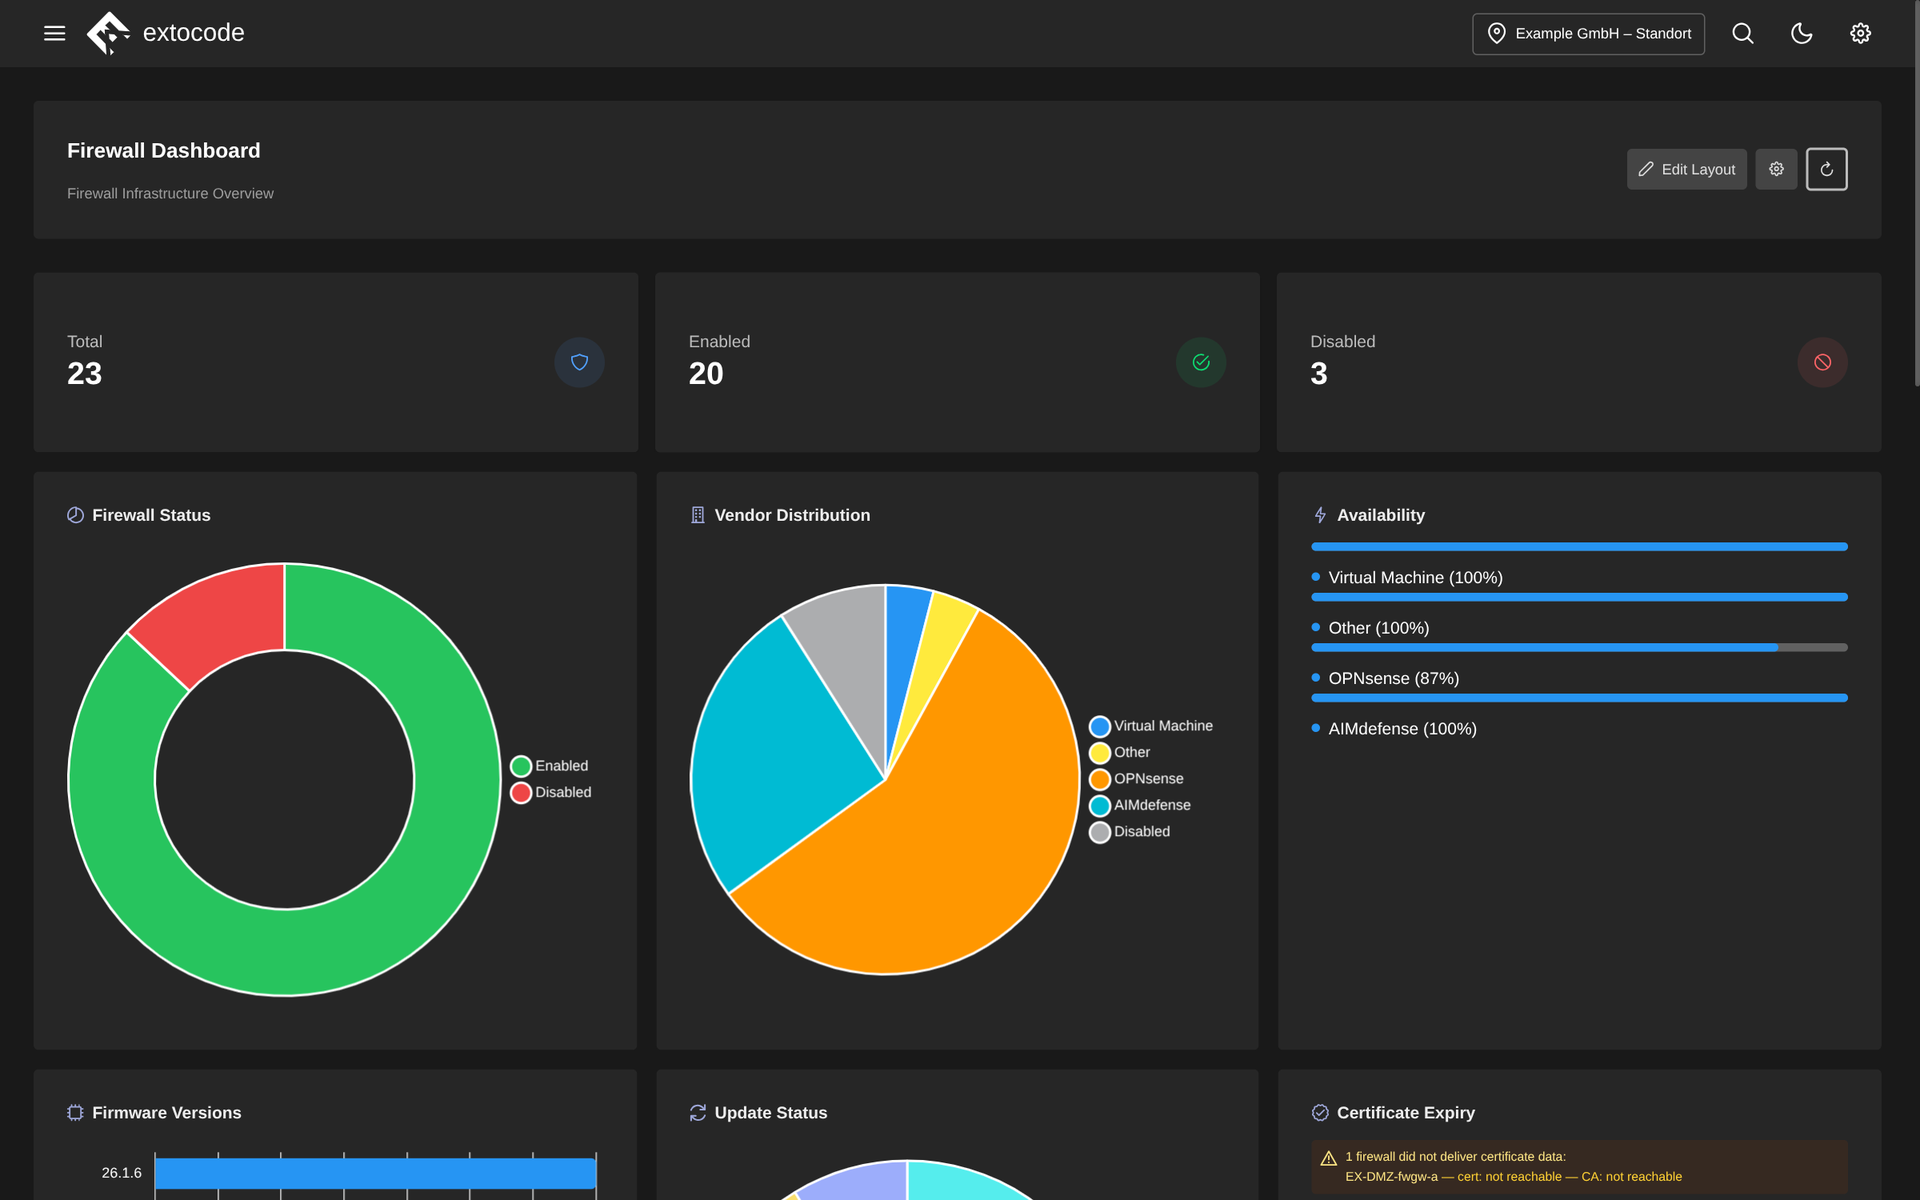The height and width of the screenshot is (1200, 1920).
Task: Open the hamburger navigation menu
Action: pyautogui.click(x=55, y=33)
